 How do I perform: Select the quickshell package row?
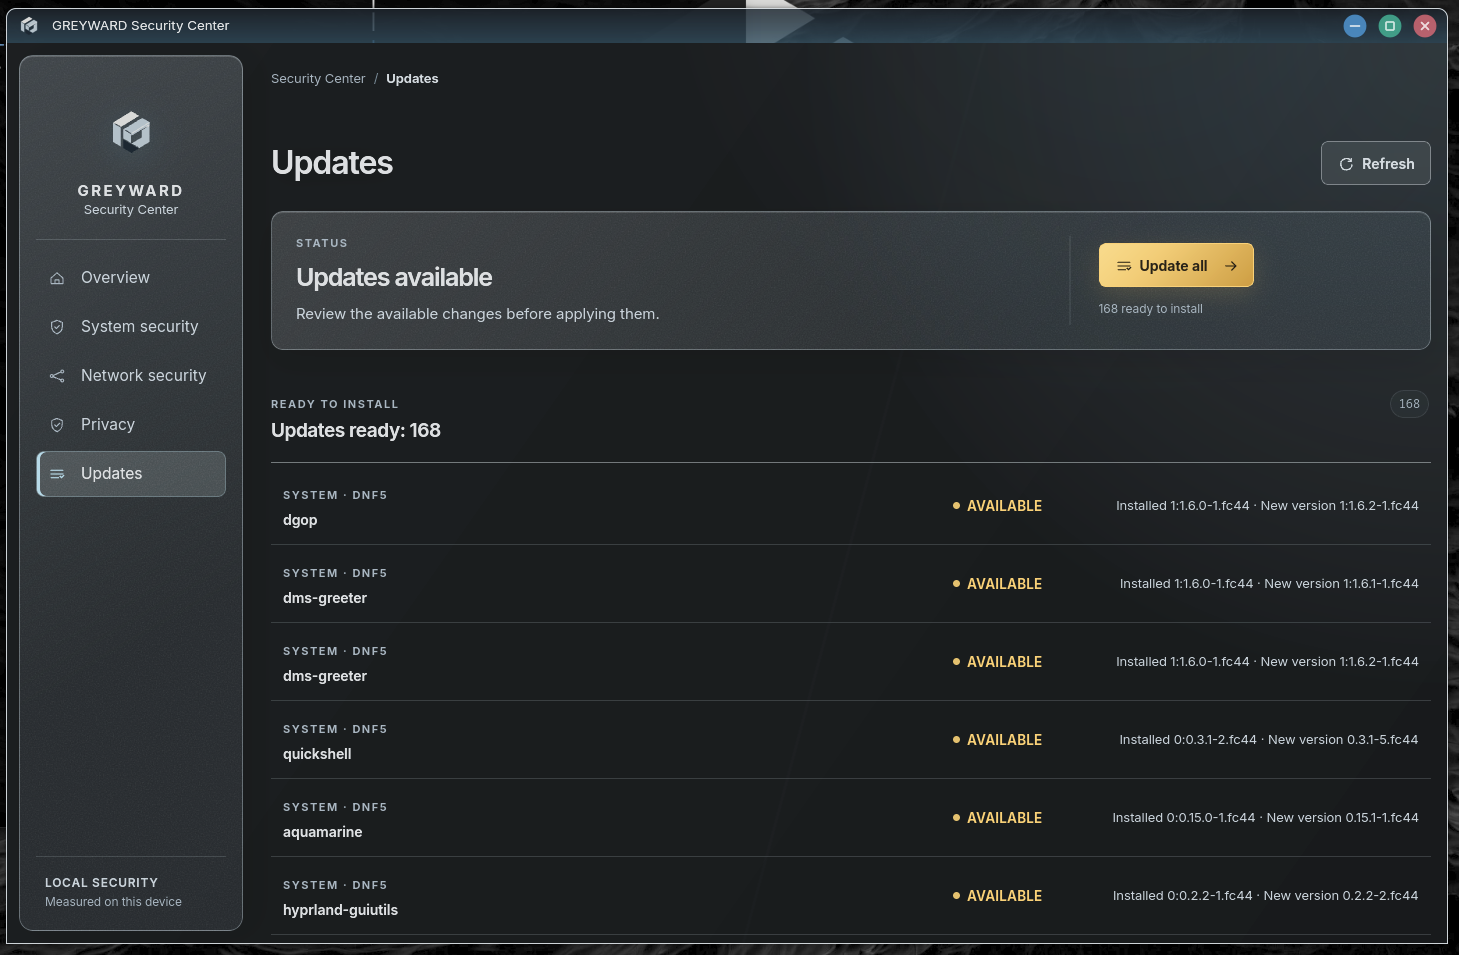[850, 740]
